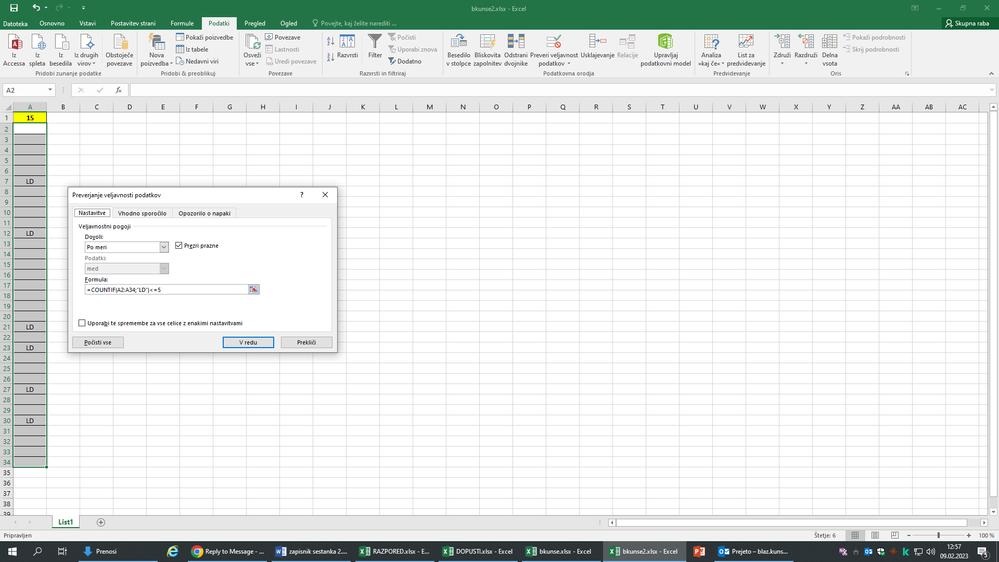Screen dimensions: 999x562
Task: Toggle the Prezri prazne checkbox
Action: pos(178,245)
